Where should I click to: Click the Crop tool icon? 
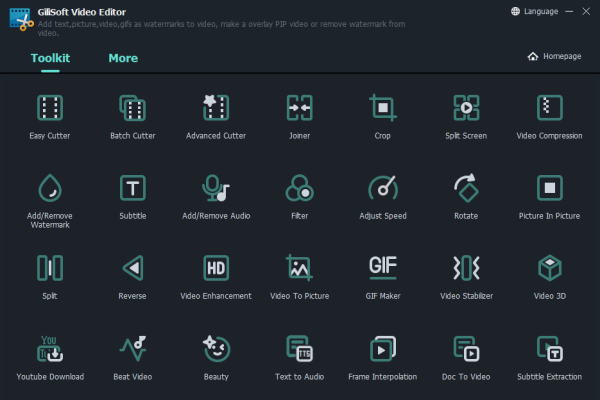pyautogui.click(x=383, y=107)
